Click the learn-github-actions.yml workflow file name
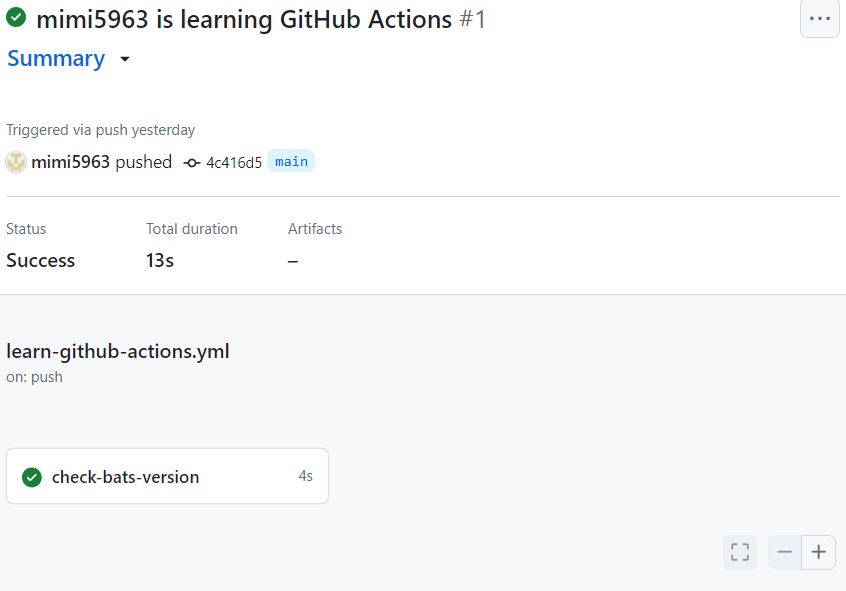The image size is (846, 591). [118, 351]
